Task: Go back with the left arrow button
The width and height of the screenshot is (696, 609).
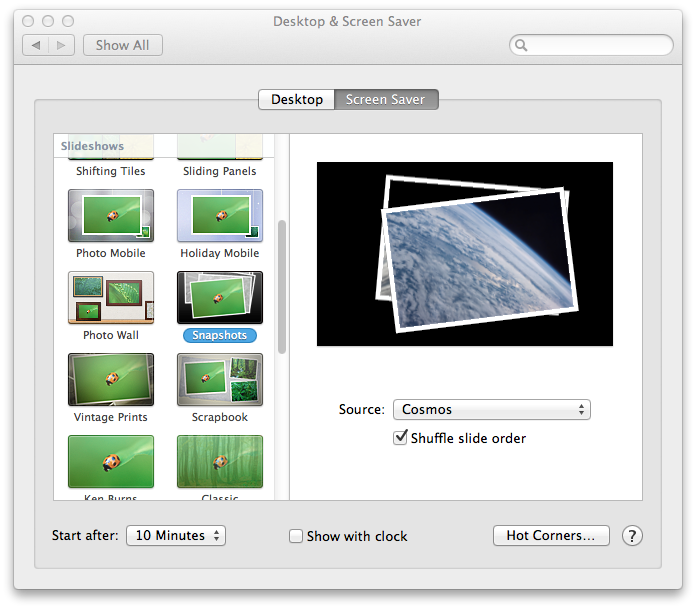Action: 36,45
